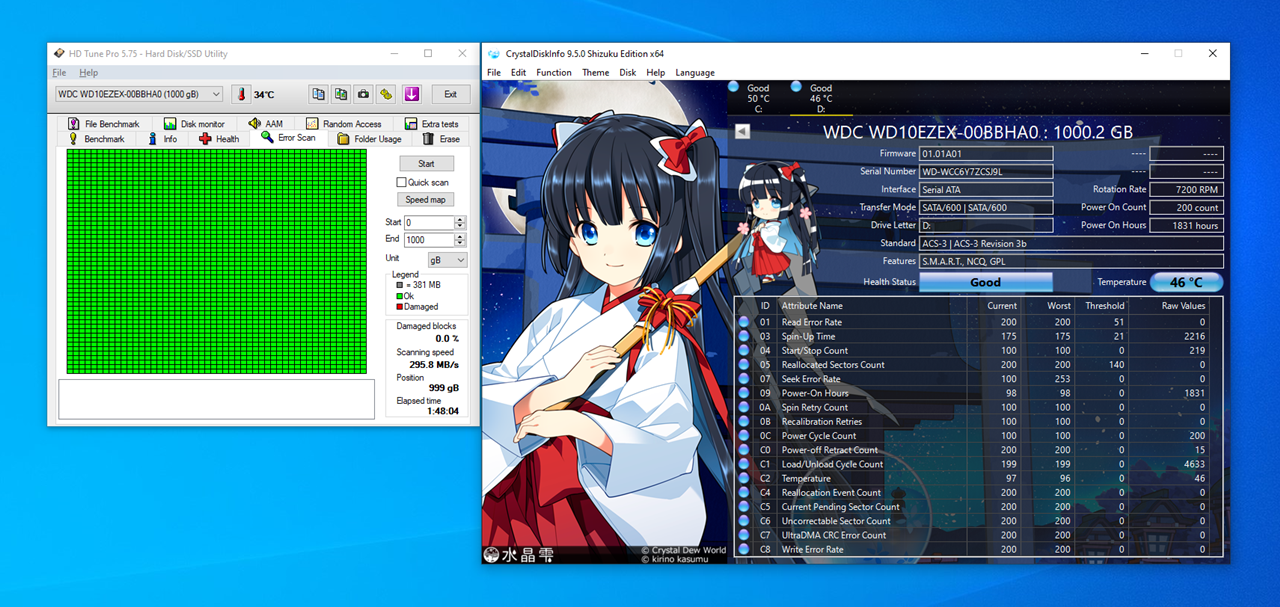The image size is (1280, 607).
Task: Click the previous disk arrow in CrystalDiskInfo
Action: click(x=742, y=131)
